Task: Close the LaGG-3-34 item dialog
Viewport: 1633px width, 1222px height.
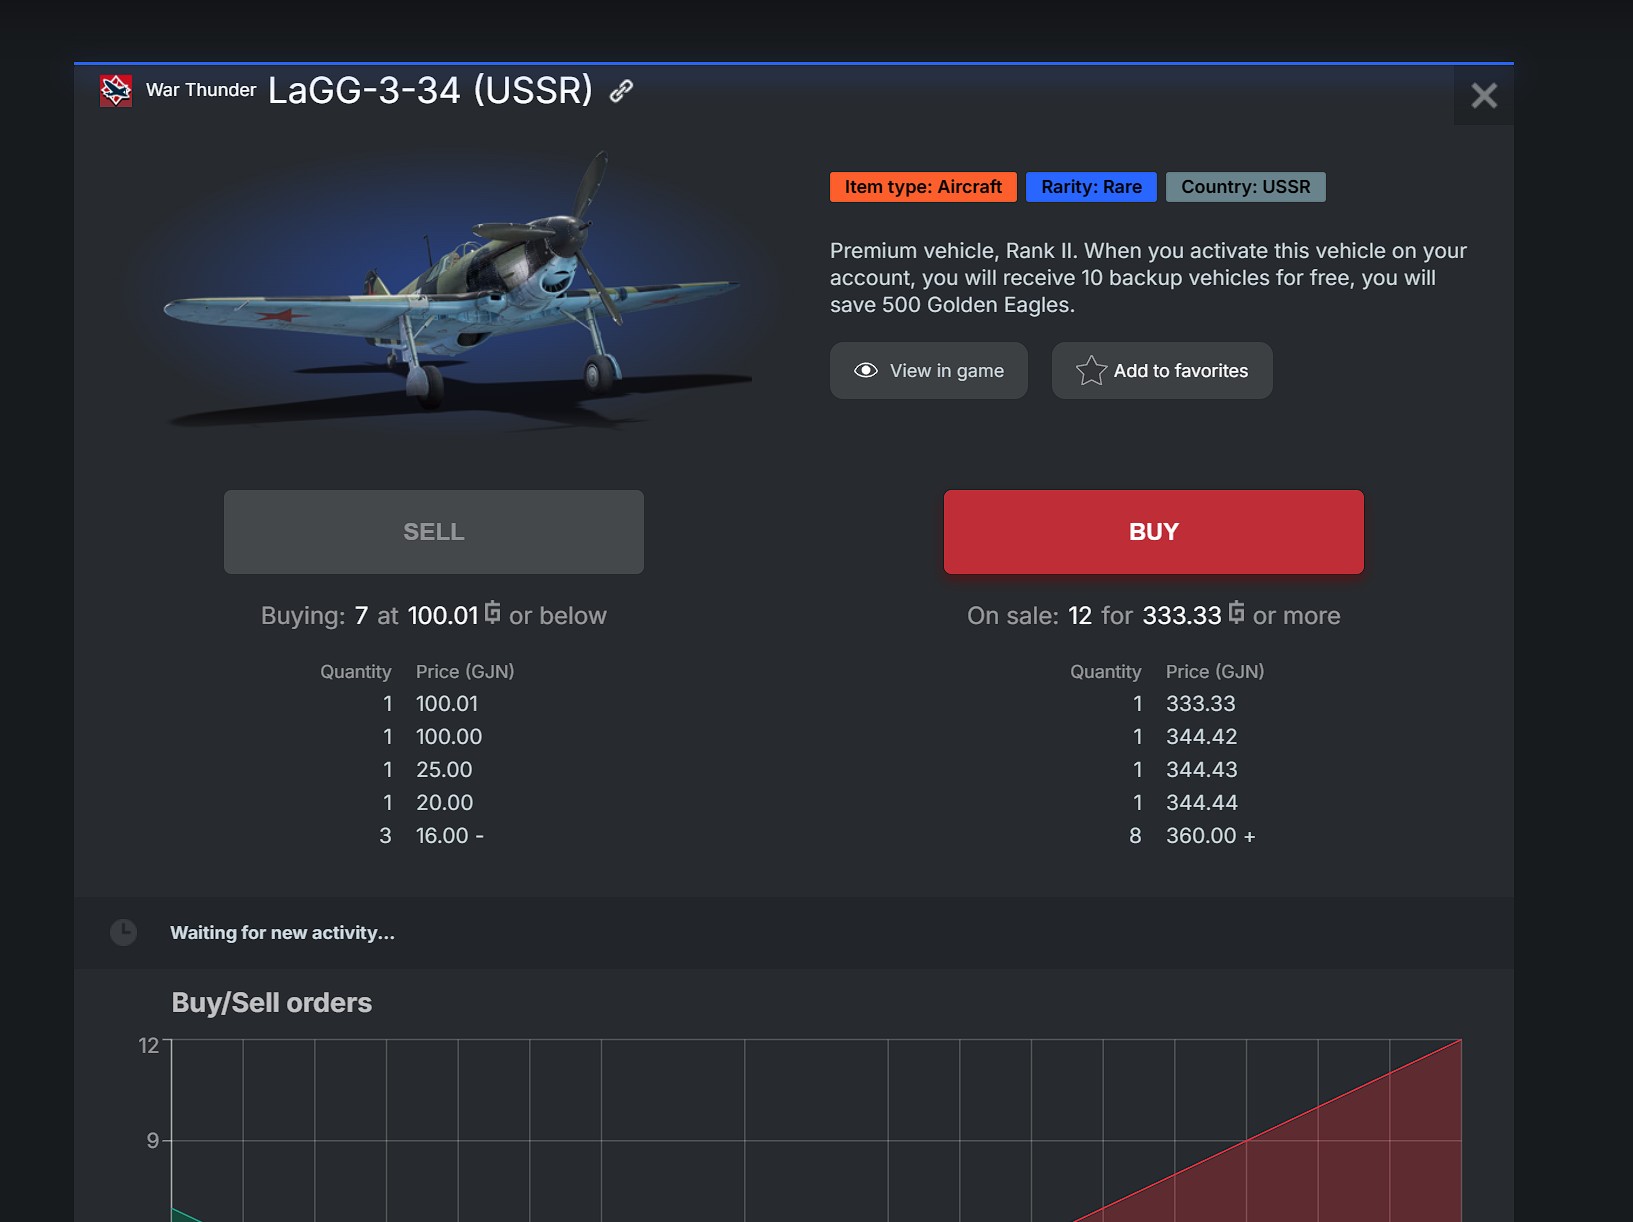Action: click(x=1484, y=95)
